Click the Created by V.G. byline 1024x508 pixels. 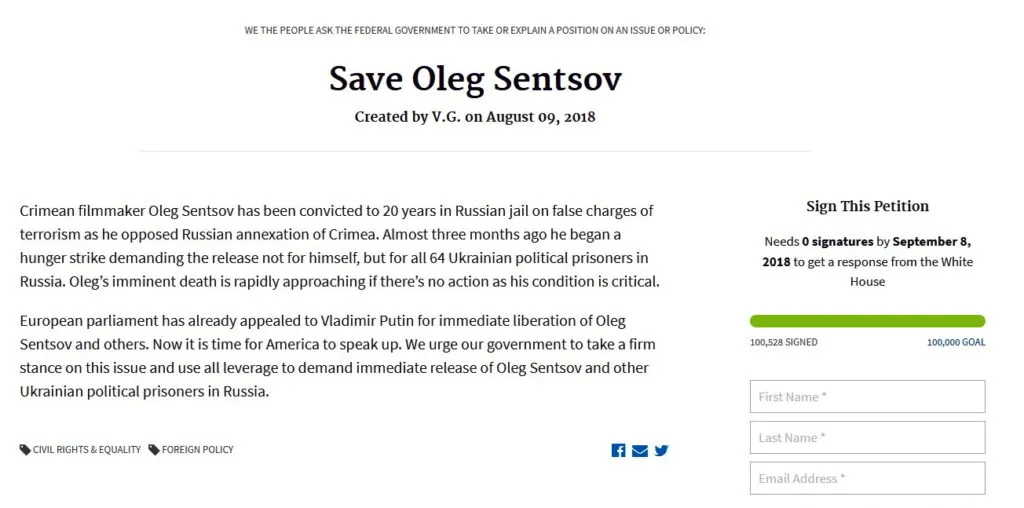(x=475, y=118)
